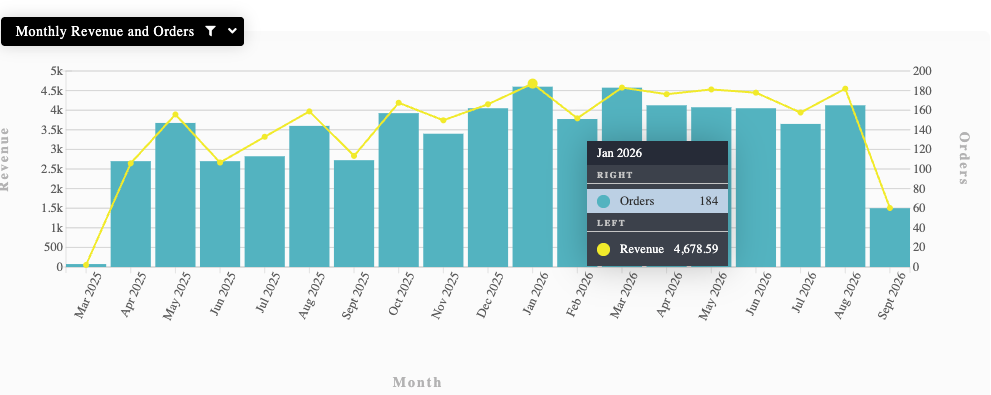Click the 5k tick on left axis
Image resolution: width=991 pixels, height=395 pixels.
point(56,71)
